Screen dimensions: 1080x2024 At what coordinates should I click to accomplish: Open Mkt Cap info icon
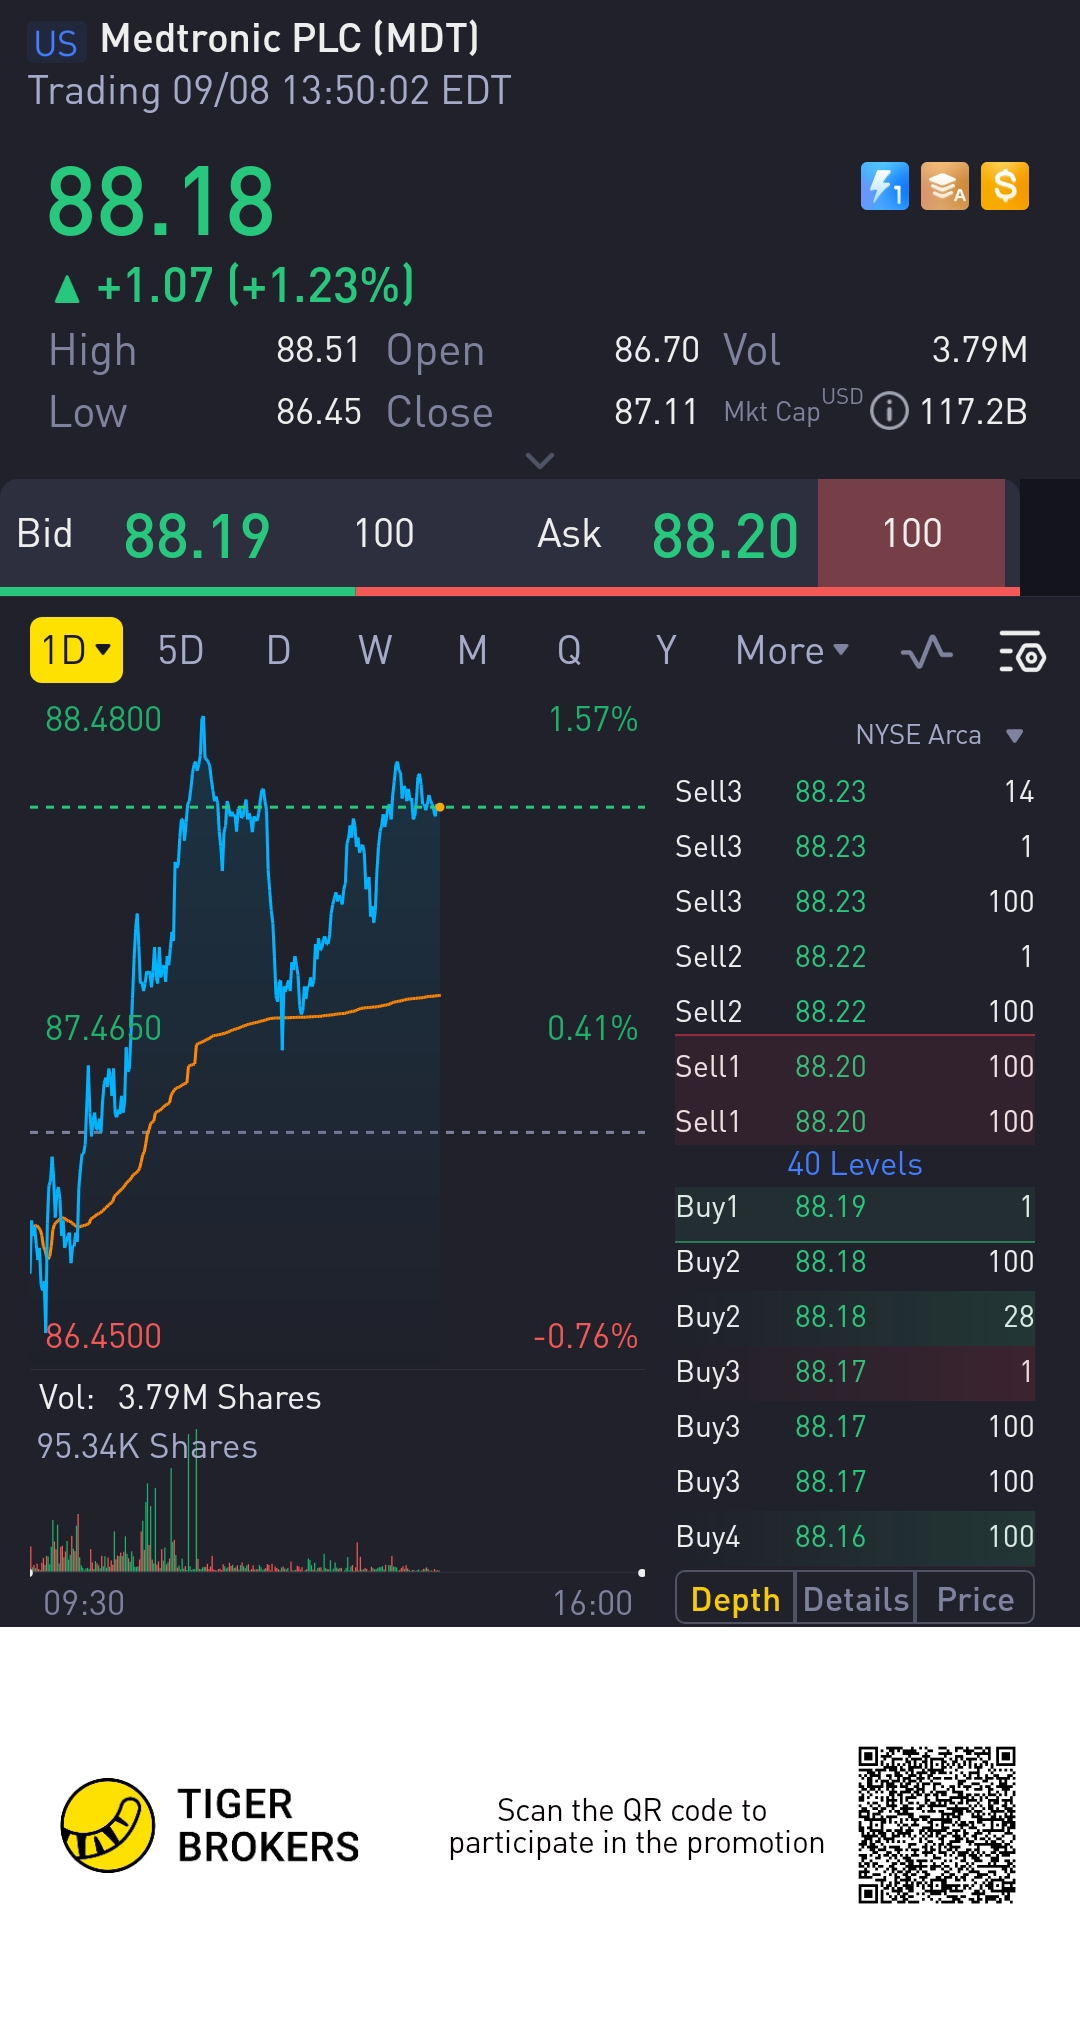click(x=889, y=411)
